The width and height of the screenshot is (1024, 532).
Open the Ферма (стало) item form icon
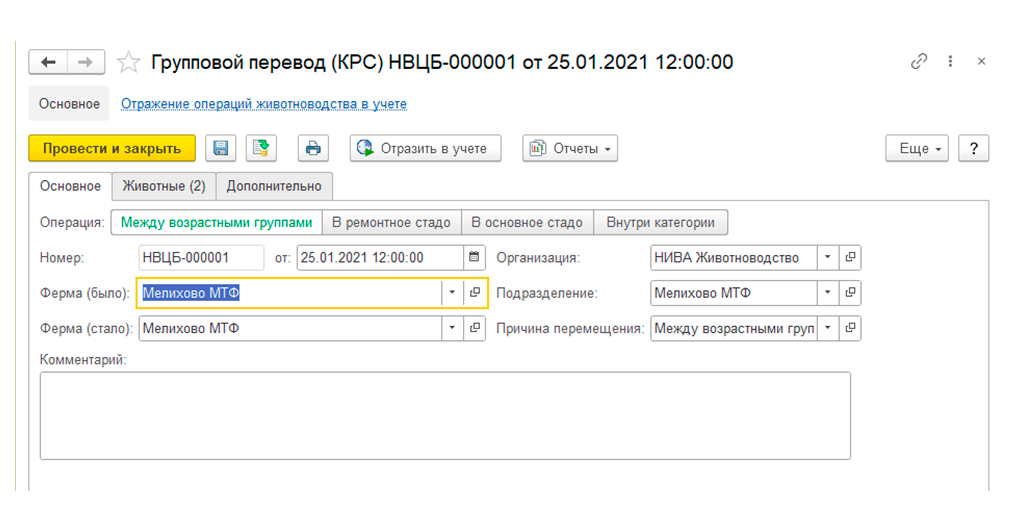click(475, 328)
